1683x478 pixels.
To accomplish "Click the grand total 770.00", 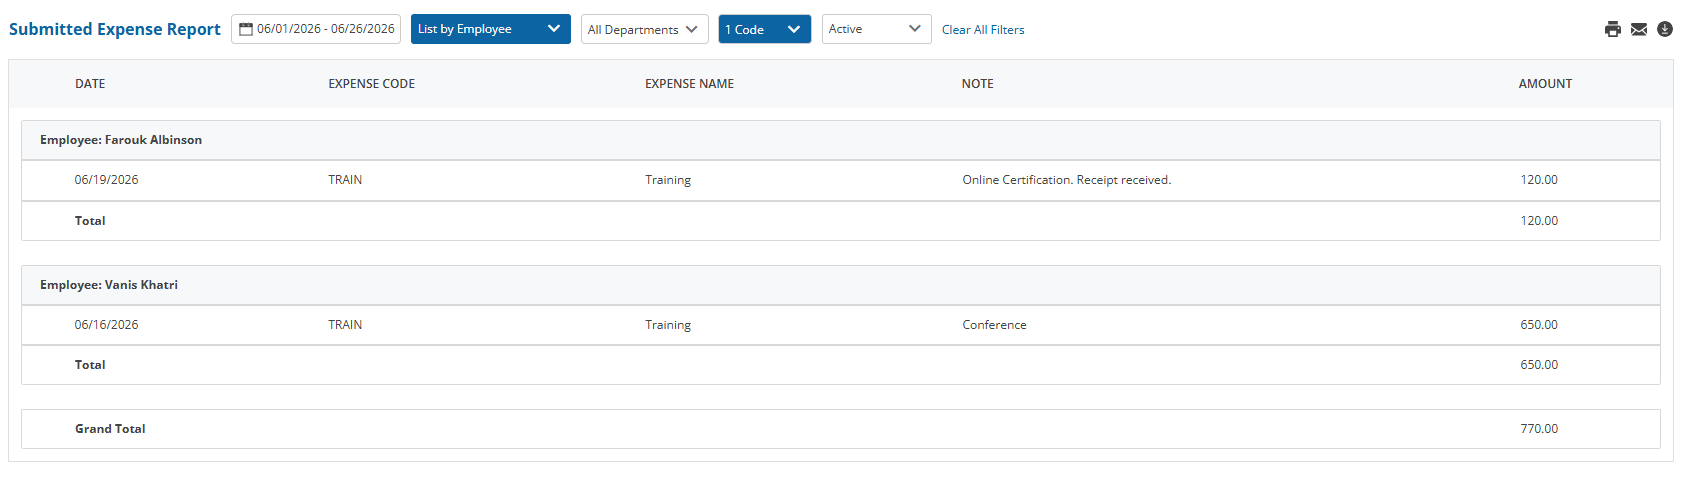I will (x=1539, y=429).
